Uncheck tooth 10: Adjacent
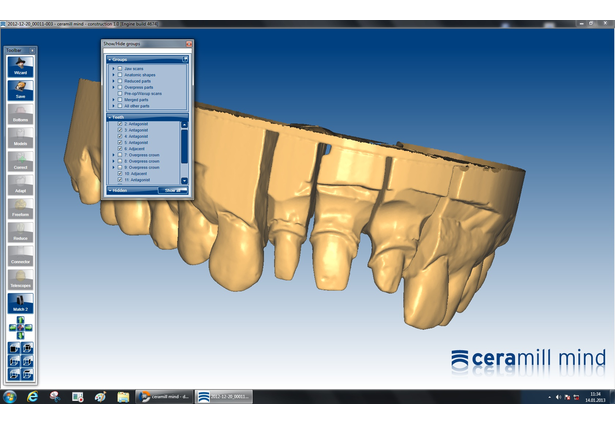 tap(120, 173)
